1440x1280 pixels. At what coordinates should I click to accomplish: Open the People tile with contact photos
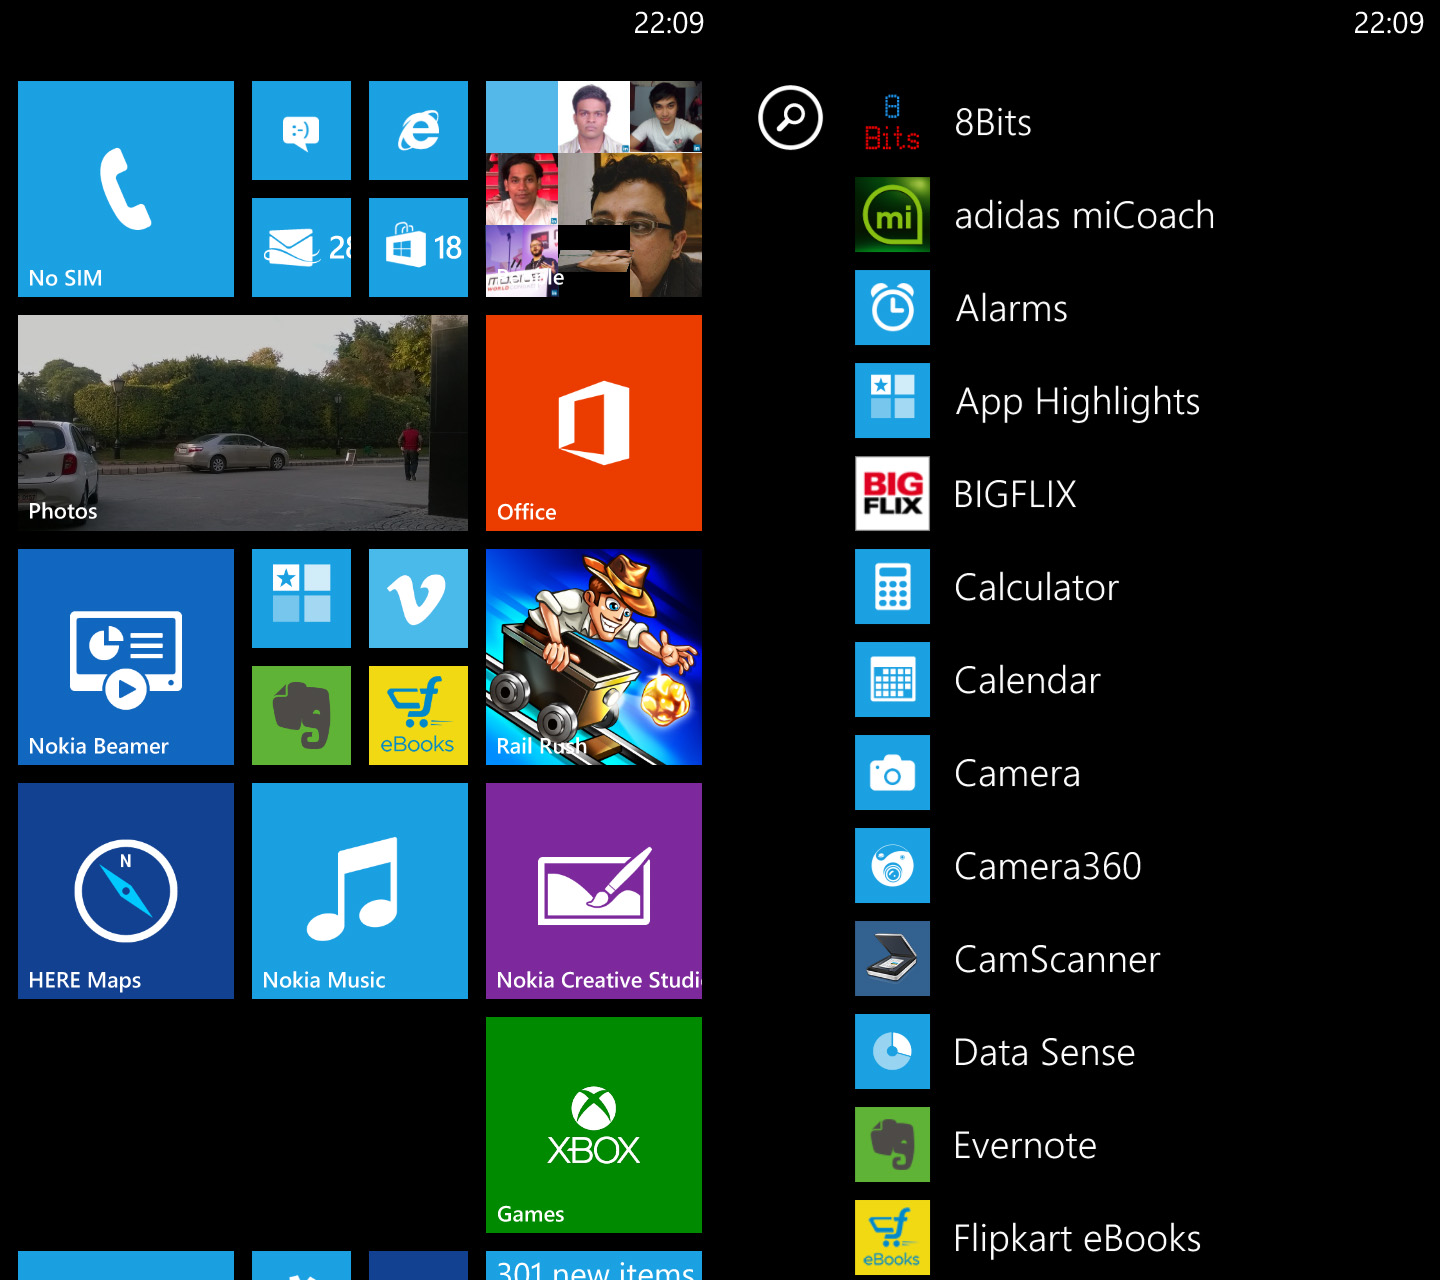click(594, 189)
